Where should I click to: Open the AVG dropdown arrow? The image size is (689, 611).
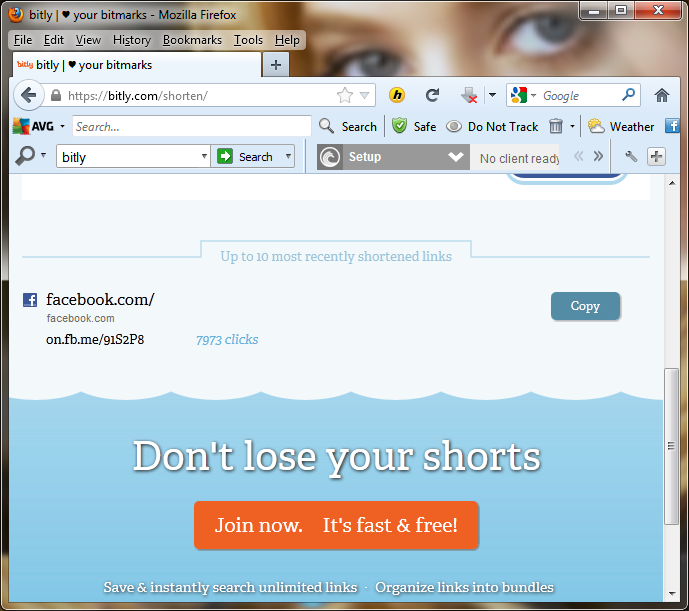[x=62, y=127]
